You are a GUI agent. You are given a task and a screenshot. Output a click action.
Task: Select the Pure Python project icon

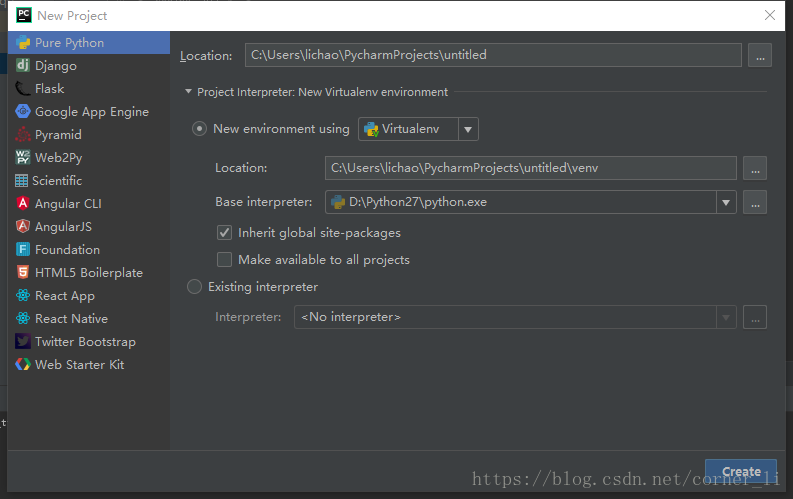pos(23,43)
